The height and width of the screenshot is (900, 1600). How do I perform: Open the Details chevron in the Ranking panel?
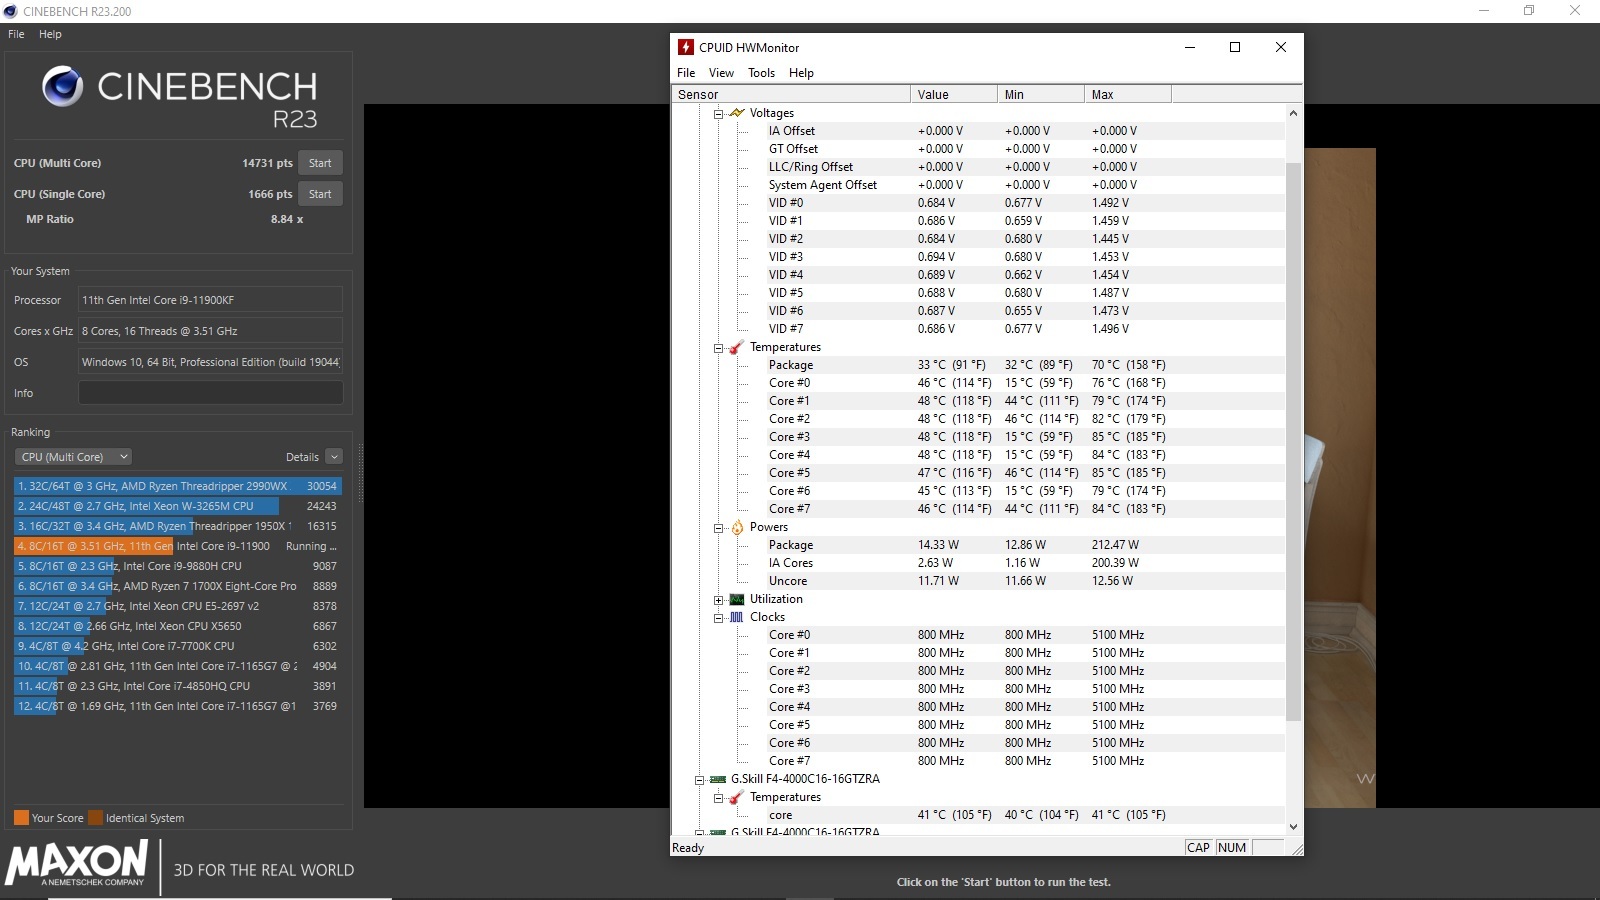coord(334,457)
